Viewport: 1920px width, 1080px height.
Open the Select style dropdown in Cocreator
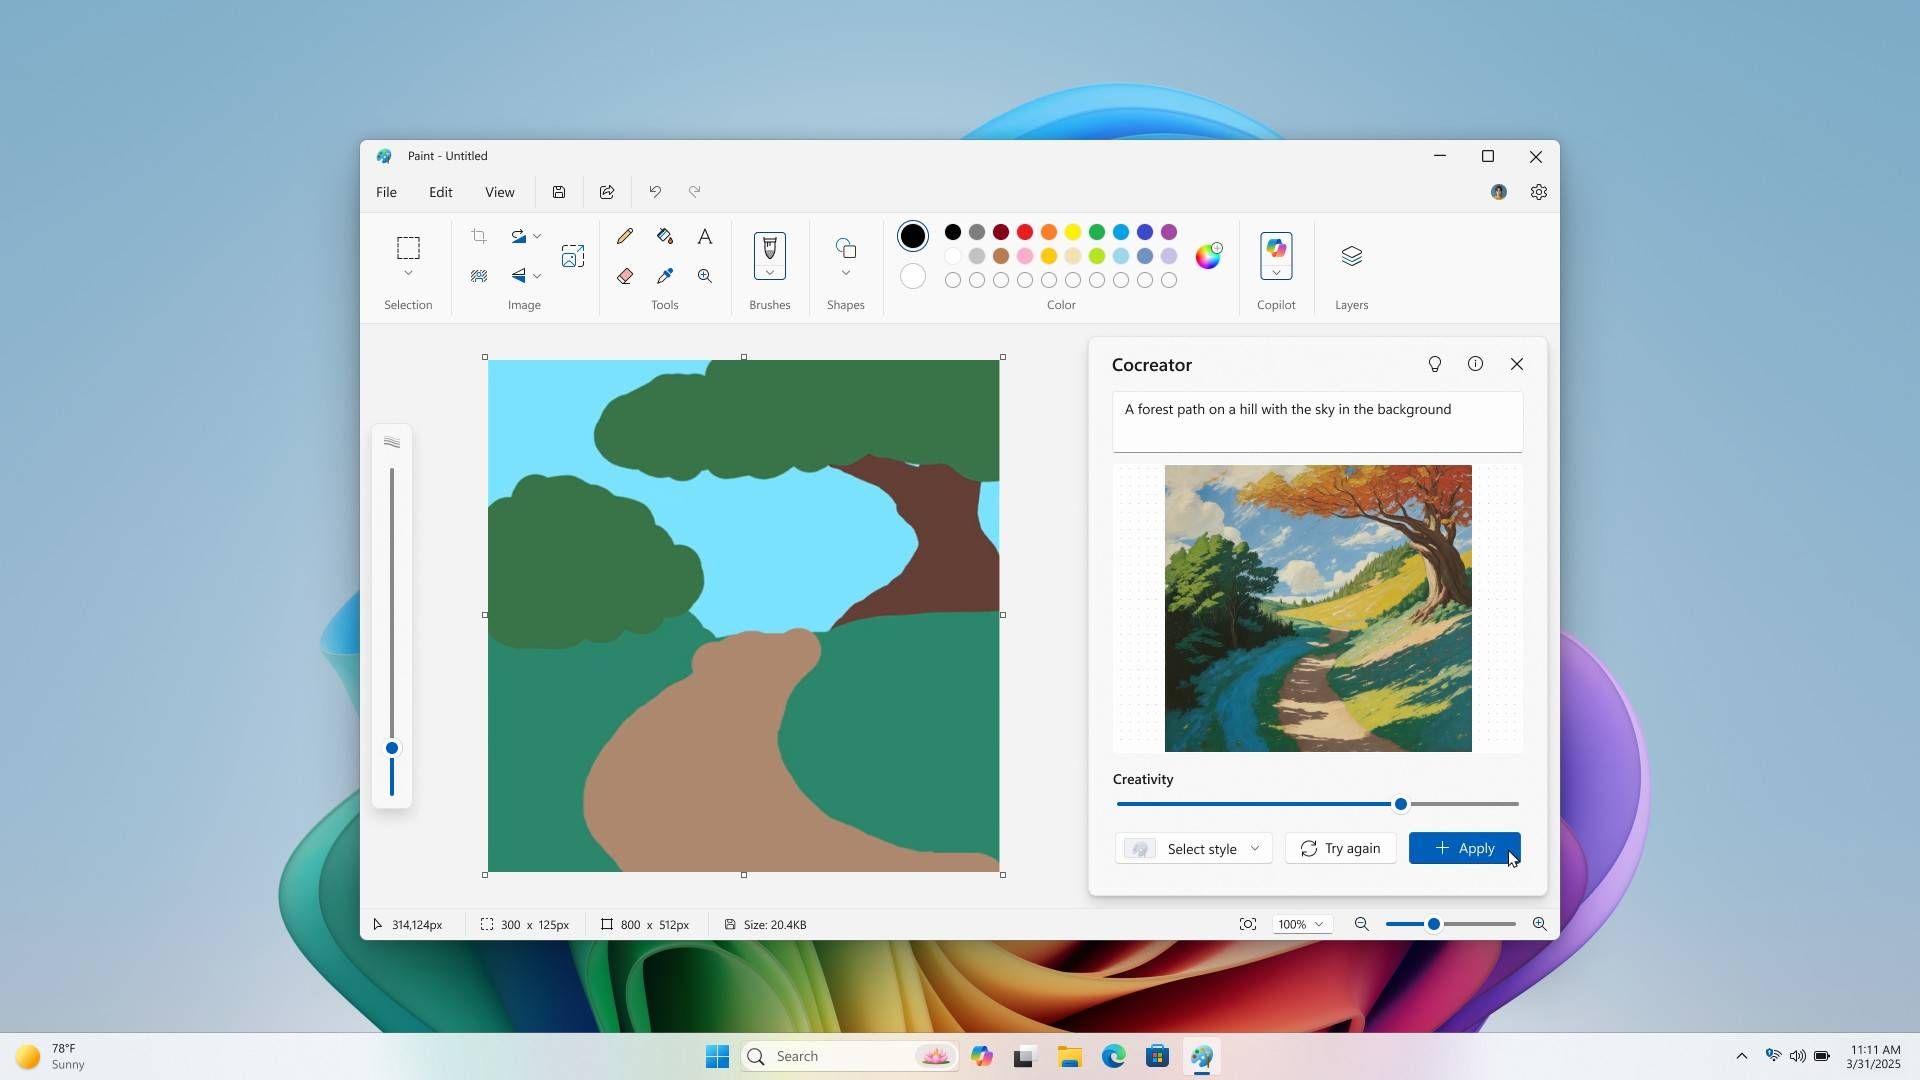coord(1194,848)
